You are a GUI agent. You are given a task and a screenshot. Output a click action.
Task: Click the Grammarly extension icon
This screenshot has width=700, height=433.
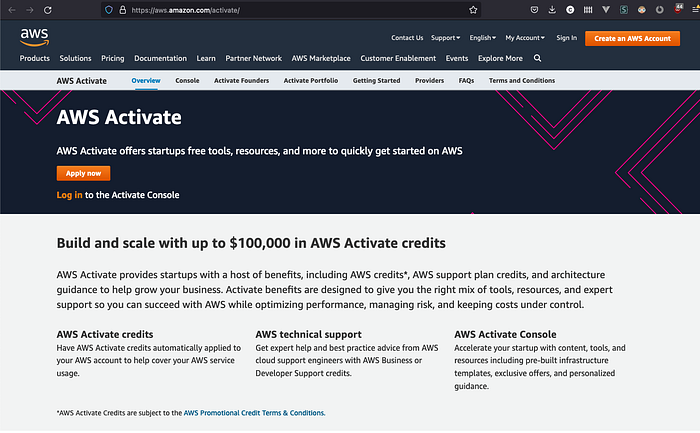(x=570, y=10)
